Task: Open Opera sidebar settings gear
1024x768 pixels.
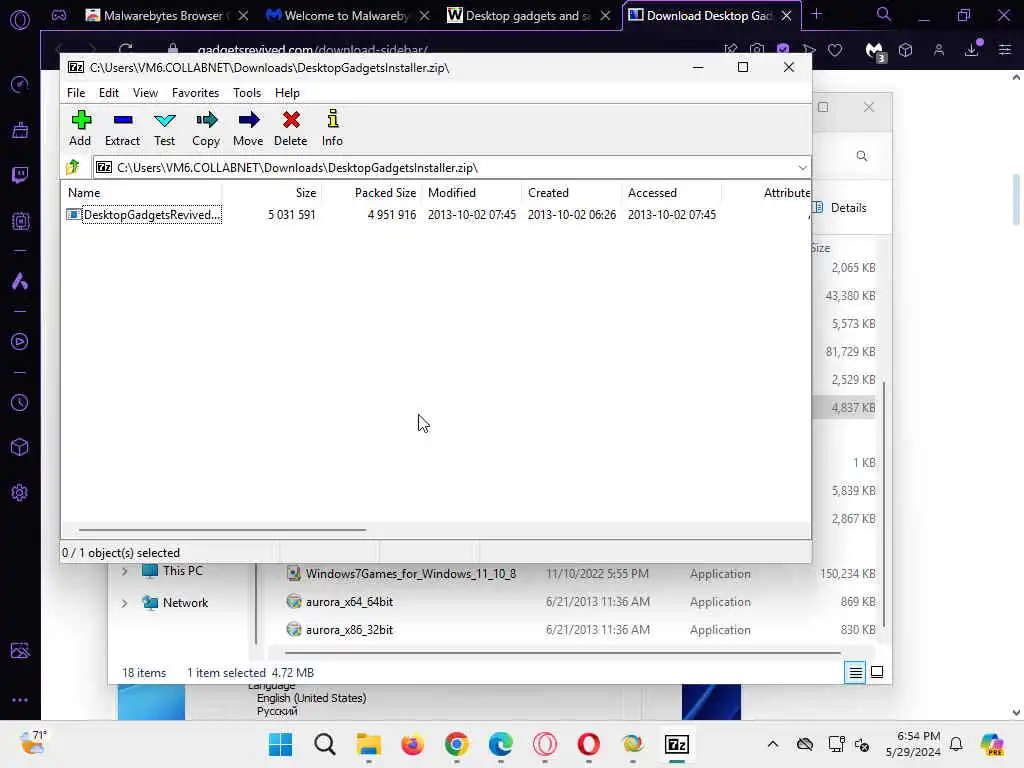Action: click(x=20, y=492)
